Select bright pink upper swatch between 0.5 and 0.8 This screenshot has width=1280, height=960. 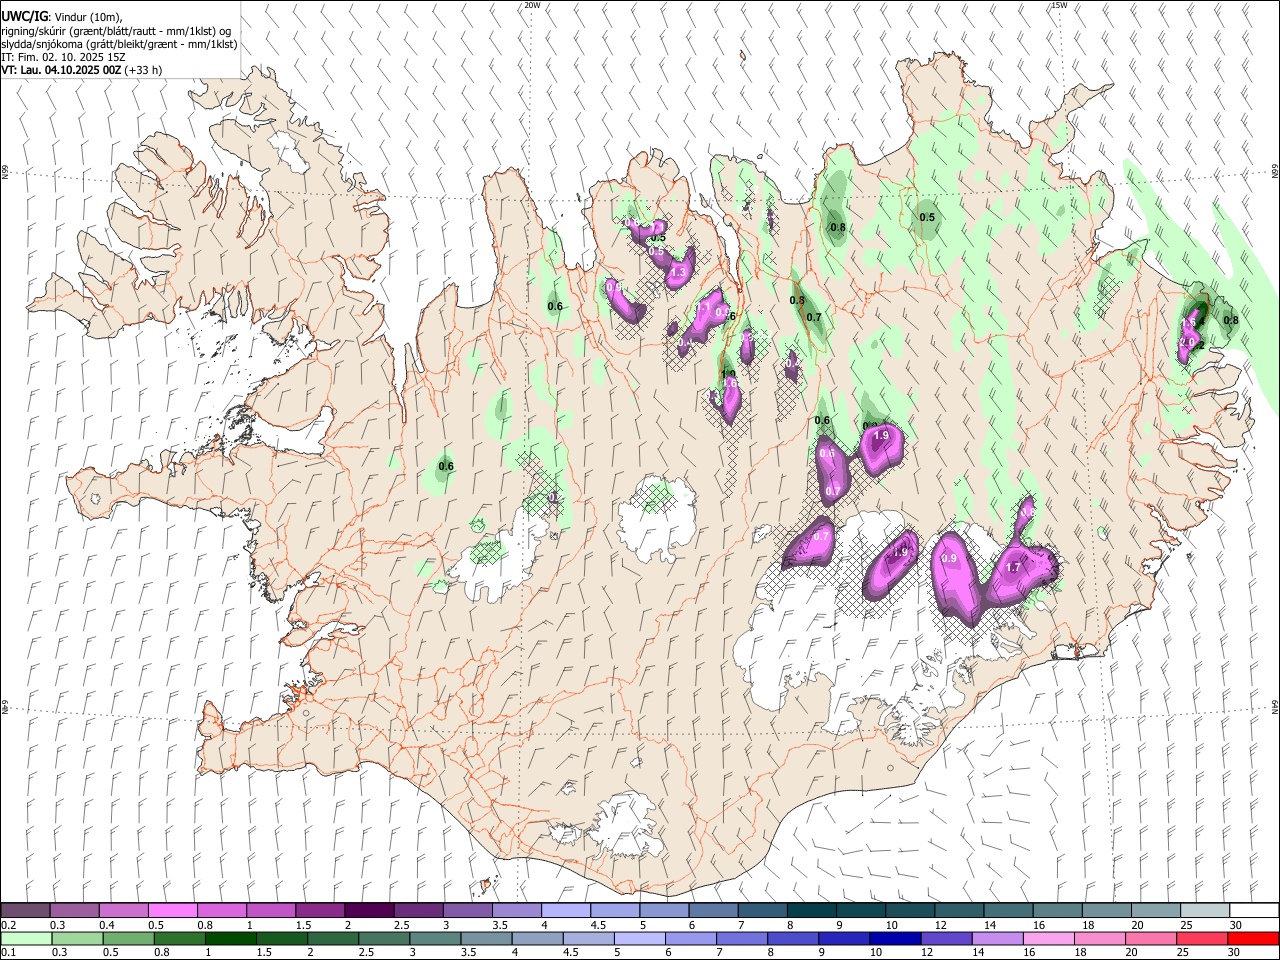[x=172, y=910]
